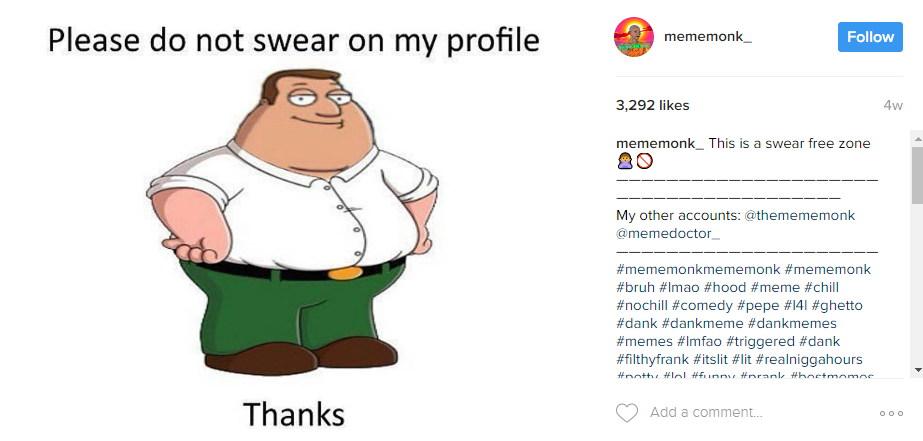Image resolution: width=923 pixels, height=441 pixels.
Task: Open mememonk_ username in the header
Action: (708, 37)
